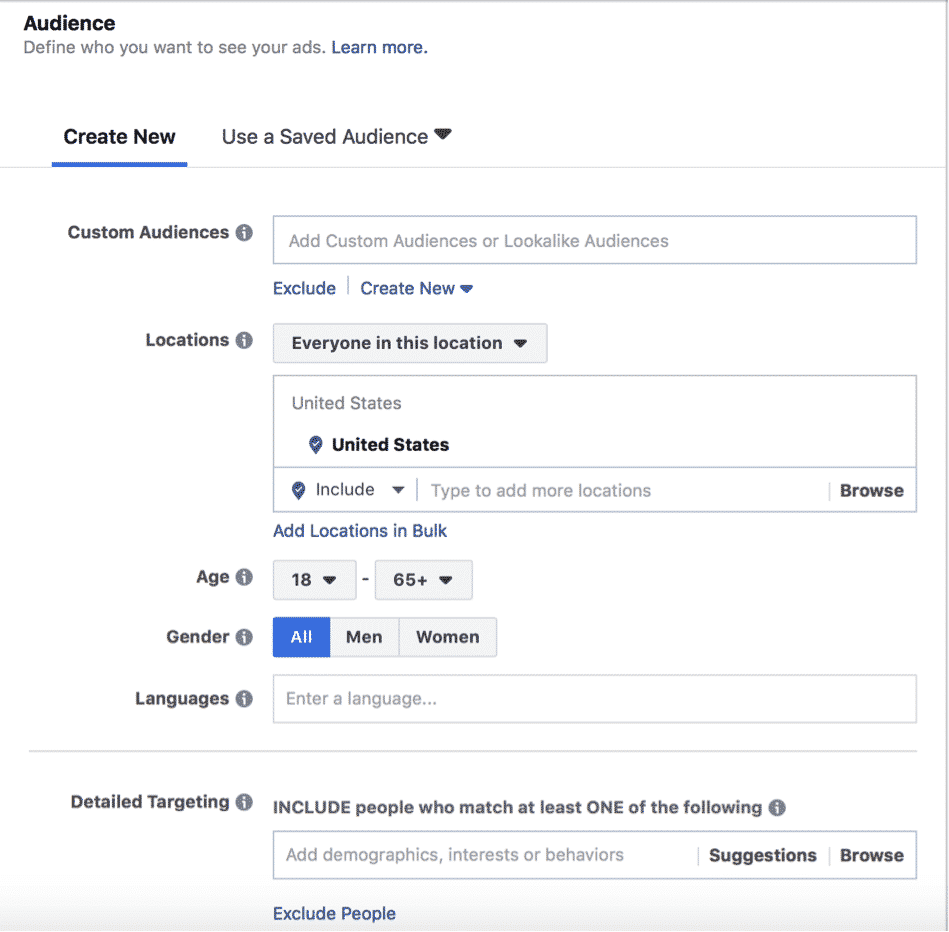Screen dimensions: 949x932
Task: Open the Include locations dropdown
Action: (348, 490)
